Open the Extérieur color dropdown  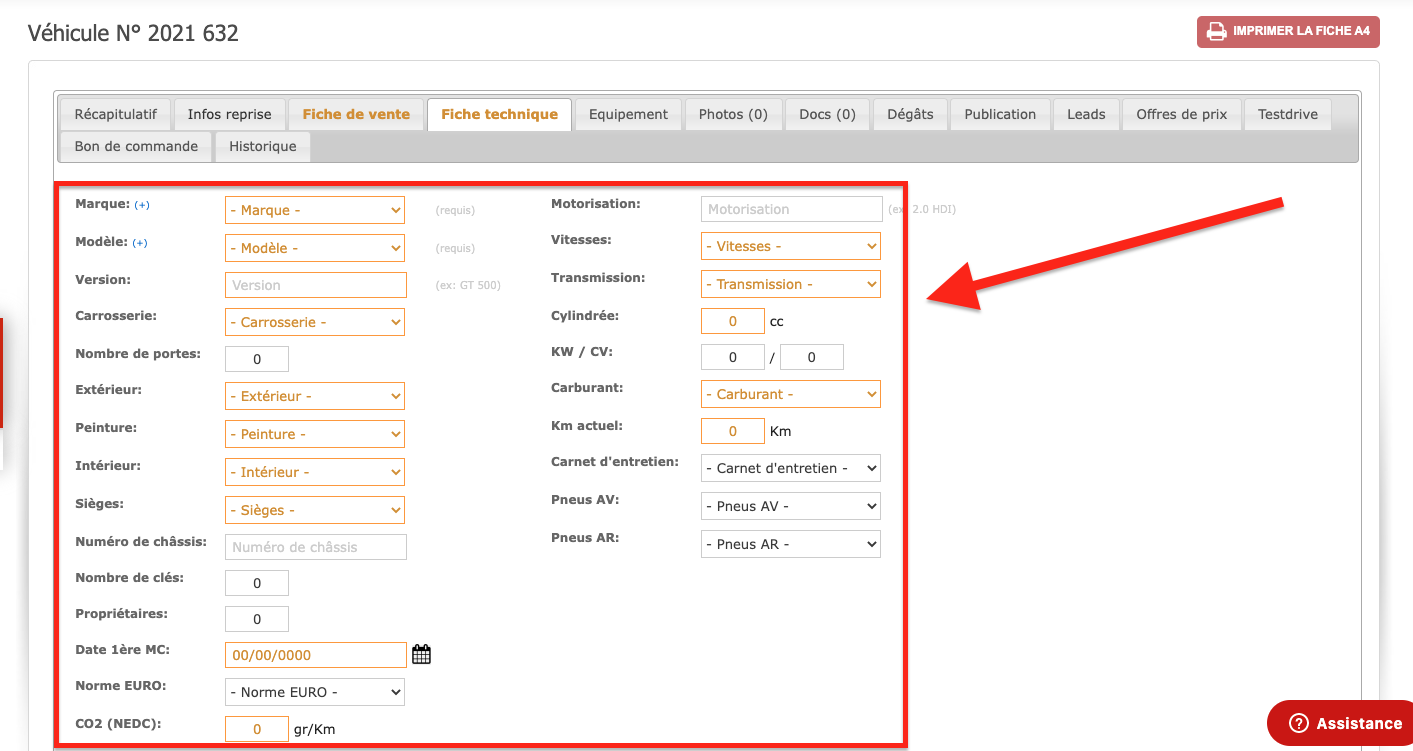point(315,396)
